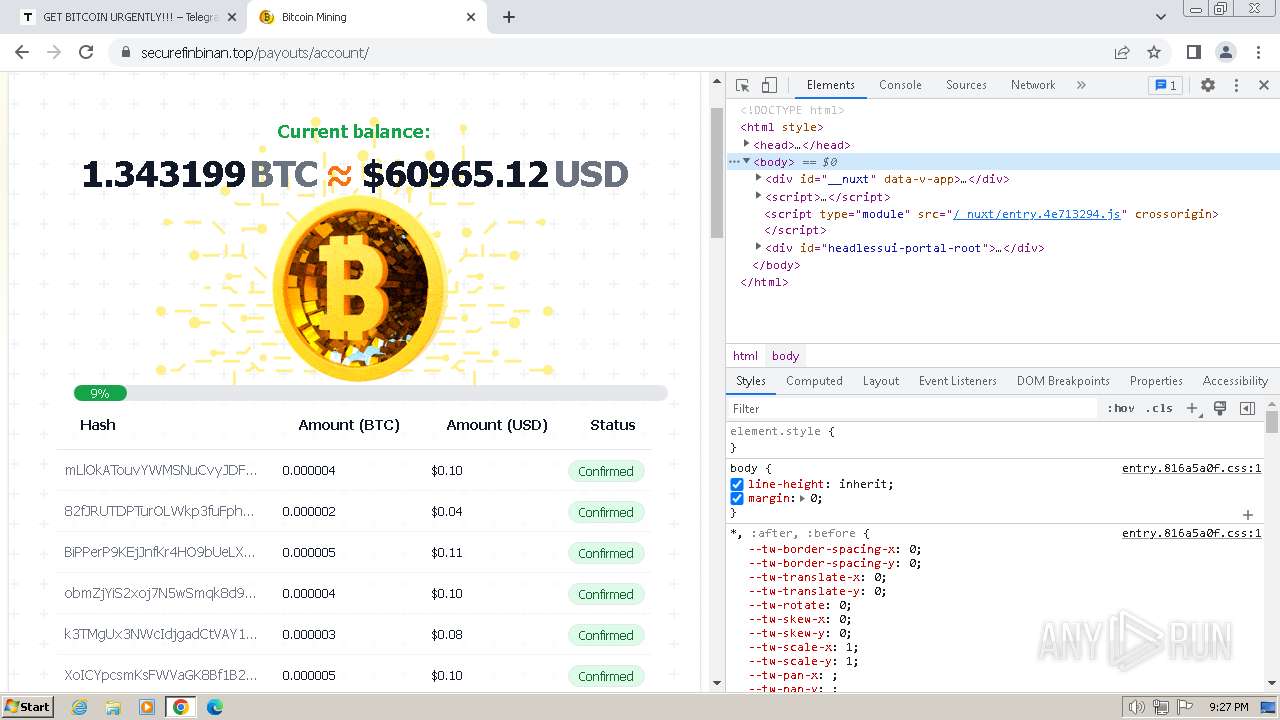Toggle the .cls element classes button
Screen dimensions: 1280x720
point(1159,408)
